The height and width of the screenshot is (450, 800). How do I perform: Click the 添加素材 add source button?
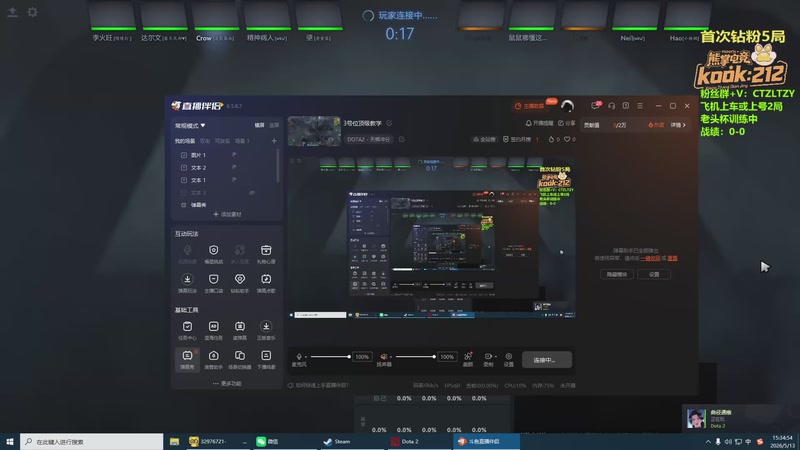227,214
